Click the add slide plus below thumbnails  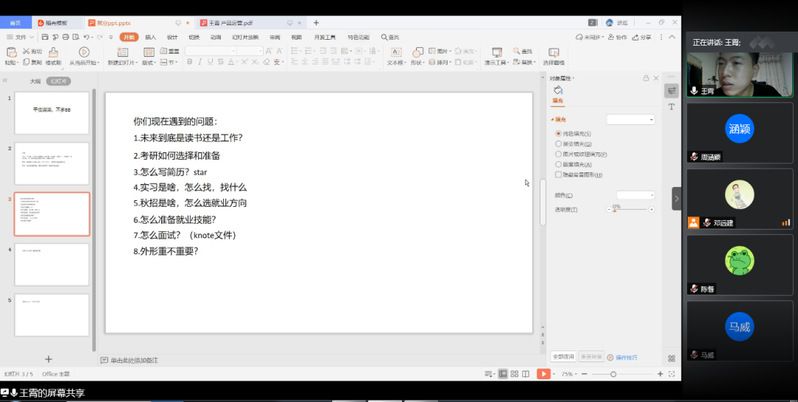pyautogui.click(x=48, y=359)
